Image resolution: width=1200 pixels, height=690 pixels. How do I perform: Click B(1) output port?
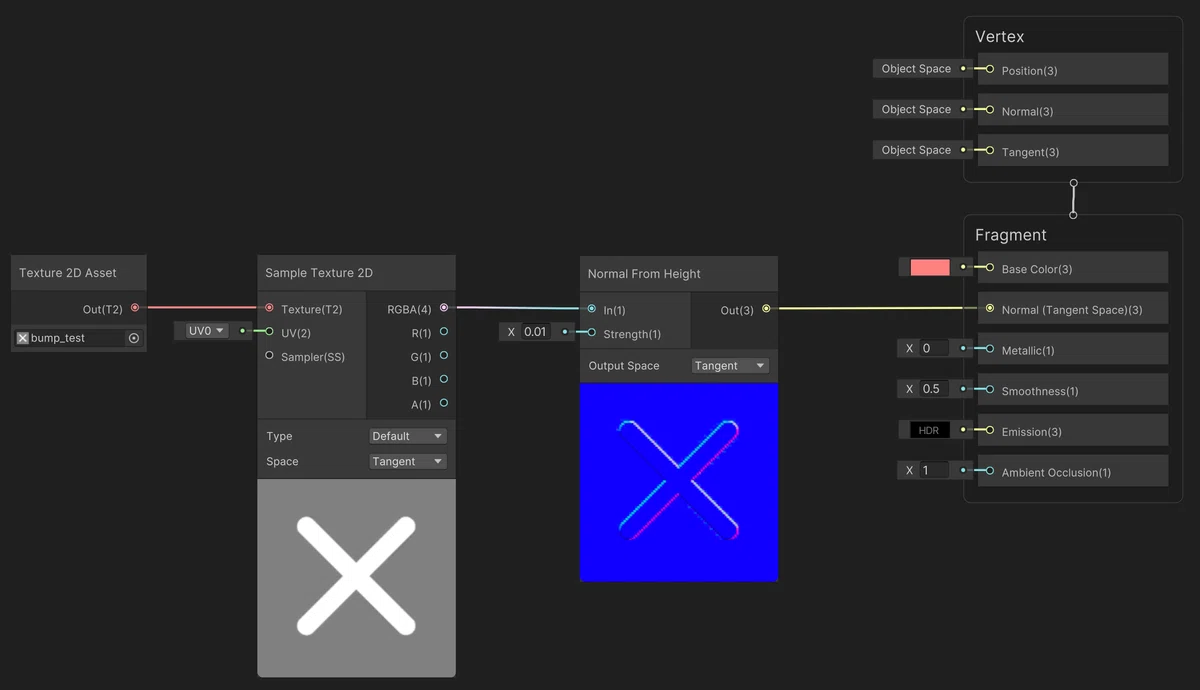[443, 379]
